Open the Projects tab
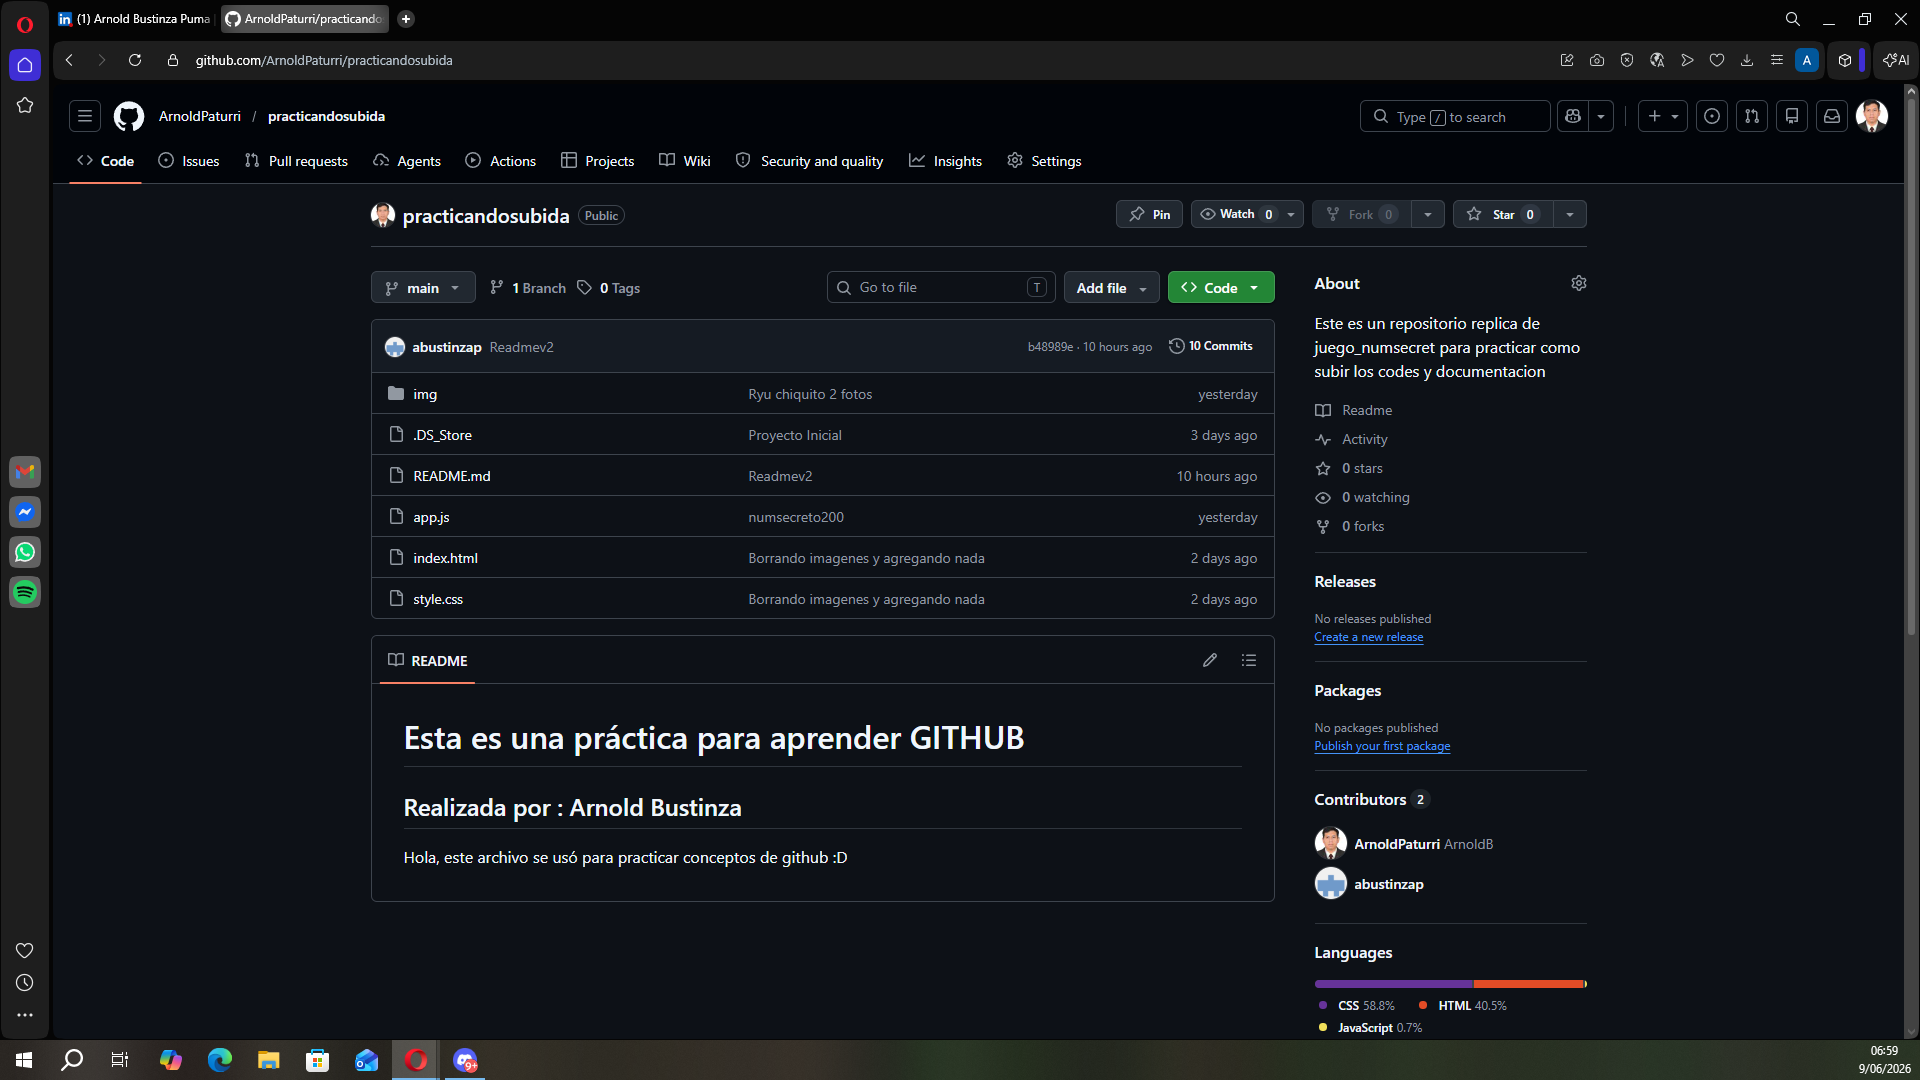This screenshot has height=1080, width=1920. point(598,161)
